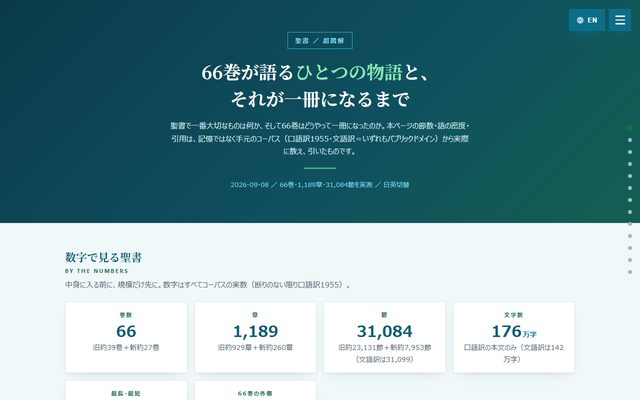Click the BY THE NUMBERS subtitle
Viewport: 640px width, 400px height.
[x=96, y=271]
